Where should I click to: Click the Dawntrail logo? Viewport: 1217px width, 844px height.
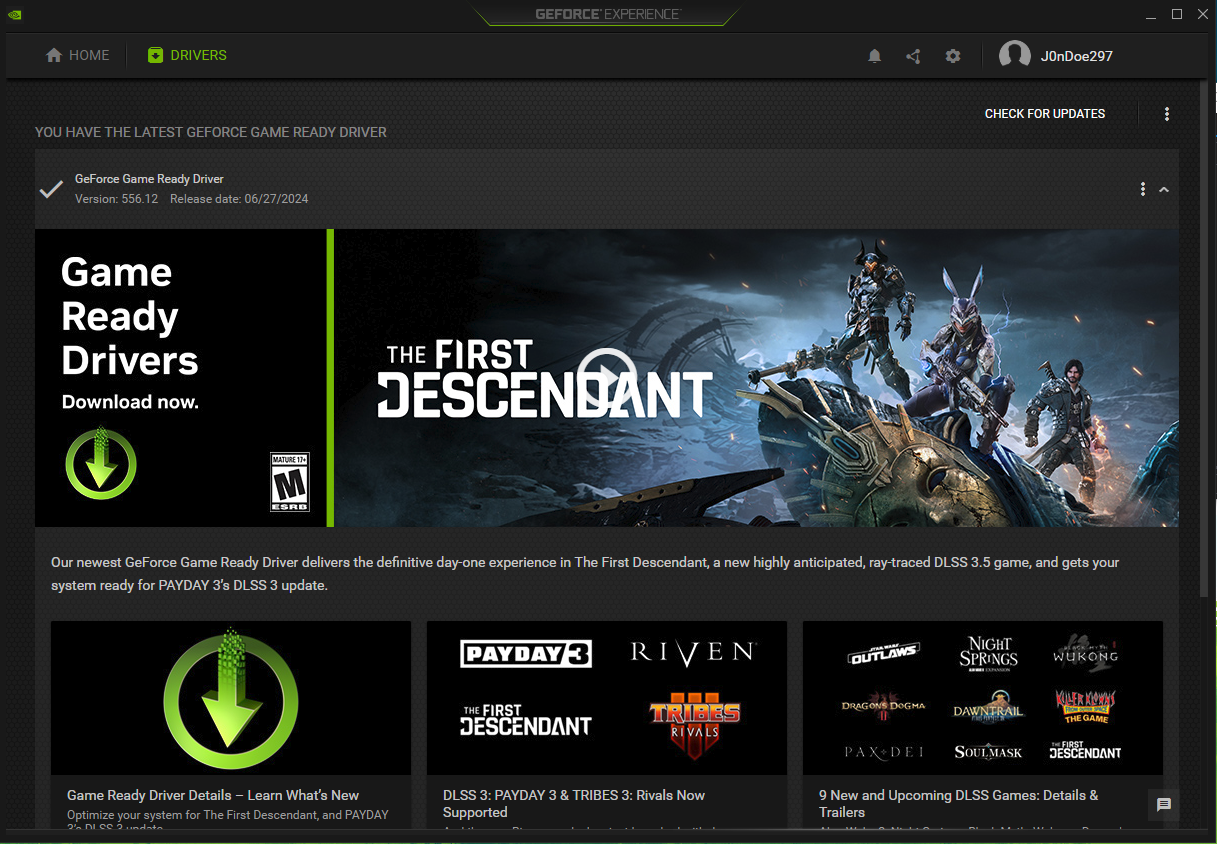click(988, 708)
